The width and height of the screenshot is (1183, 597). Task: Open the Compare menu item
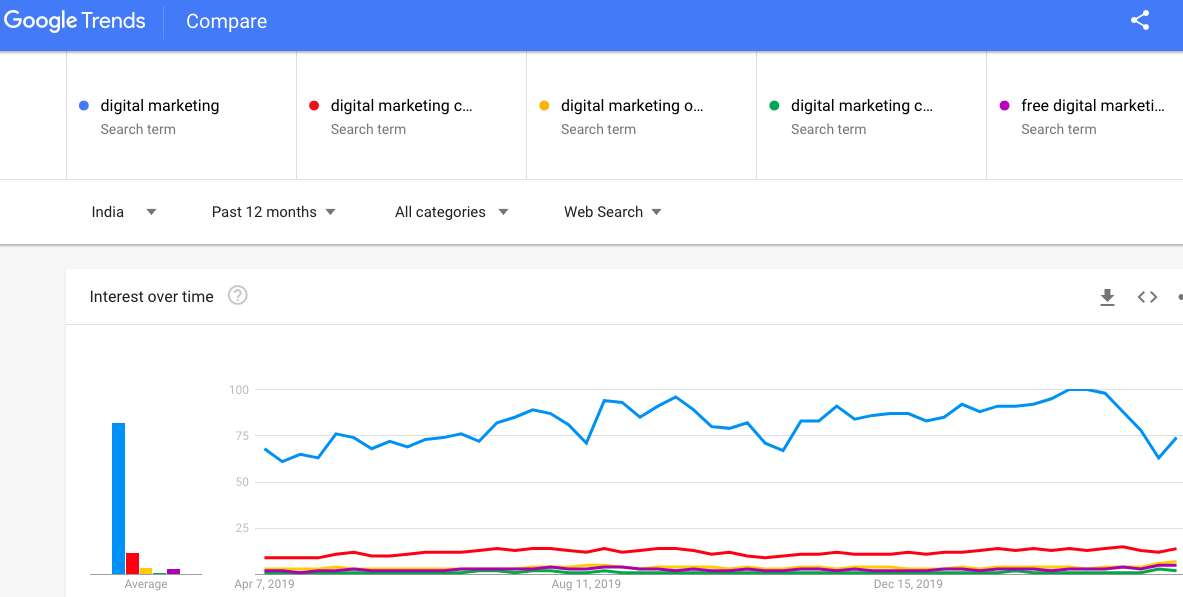pyautogui.click(x=226, y=21)
